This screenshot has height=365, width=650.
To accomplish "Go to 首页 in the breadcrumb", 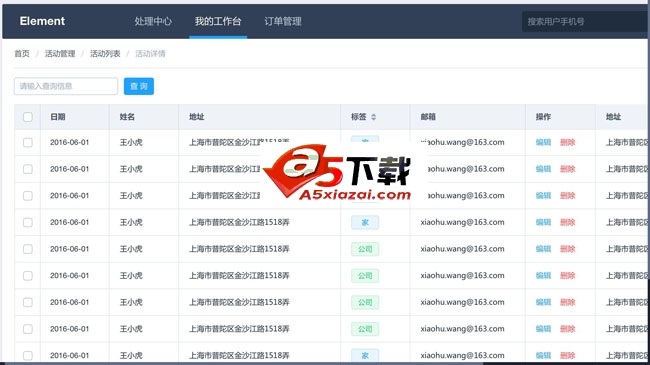I will click(x=22, y=54).
